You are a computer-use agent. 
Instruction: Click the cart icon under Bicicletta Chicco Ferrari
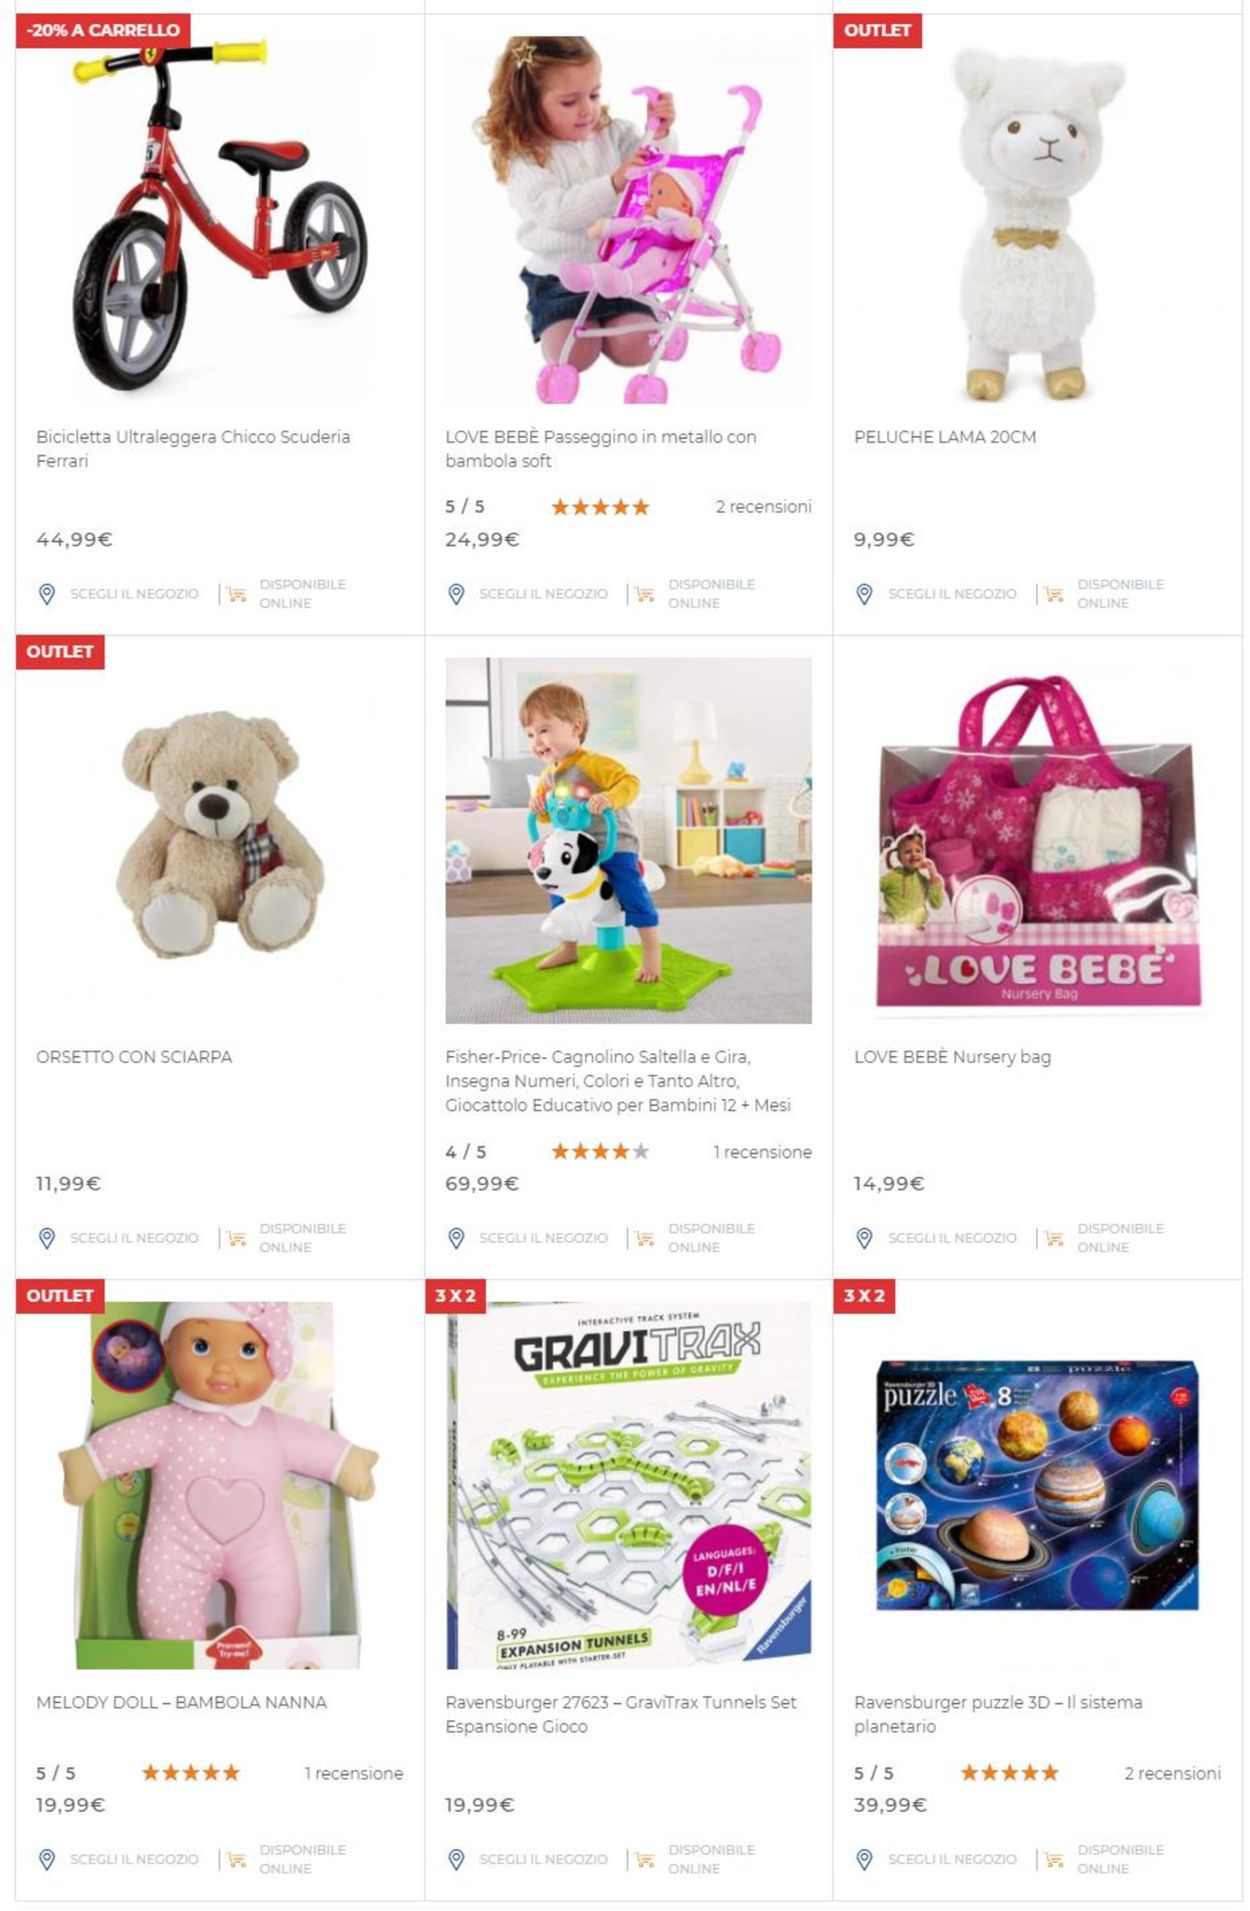pyautogui.click(x=237, y=594)
